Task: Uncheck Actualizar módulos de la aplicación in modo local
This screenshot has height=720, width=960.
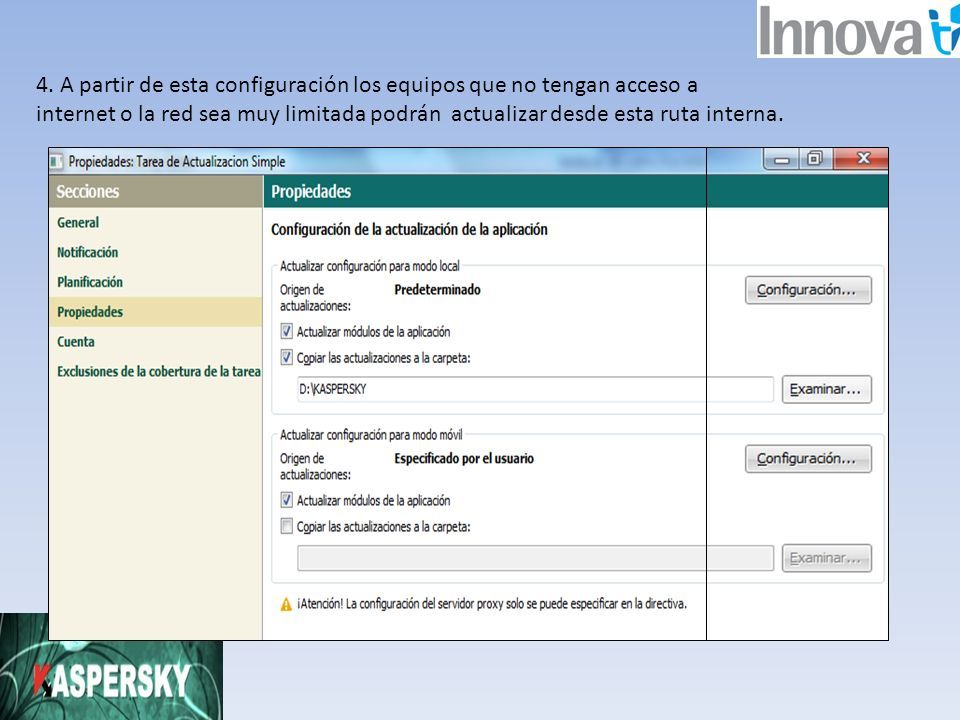Action: point(287,332)
